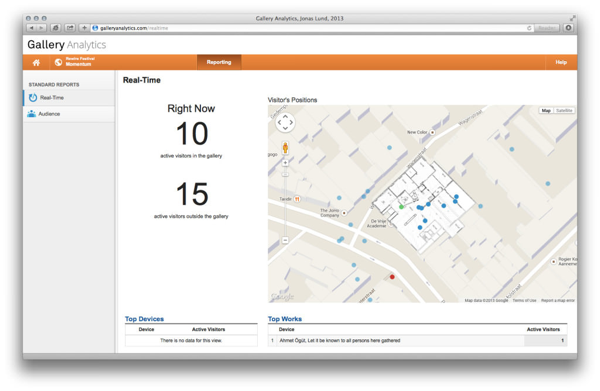Click the Audience people icon

31,114
